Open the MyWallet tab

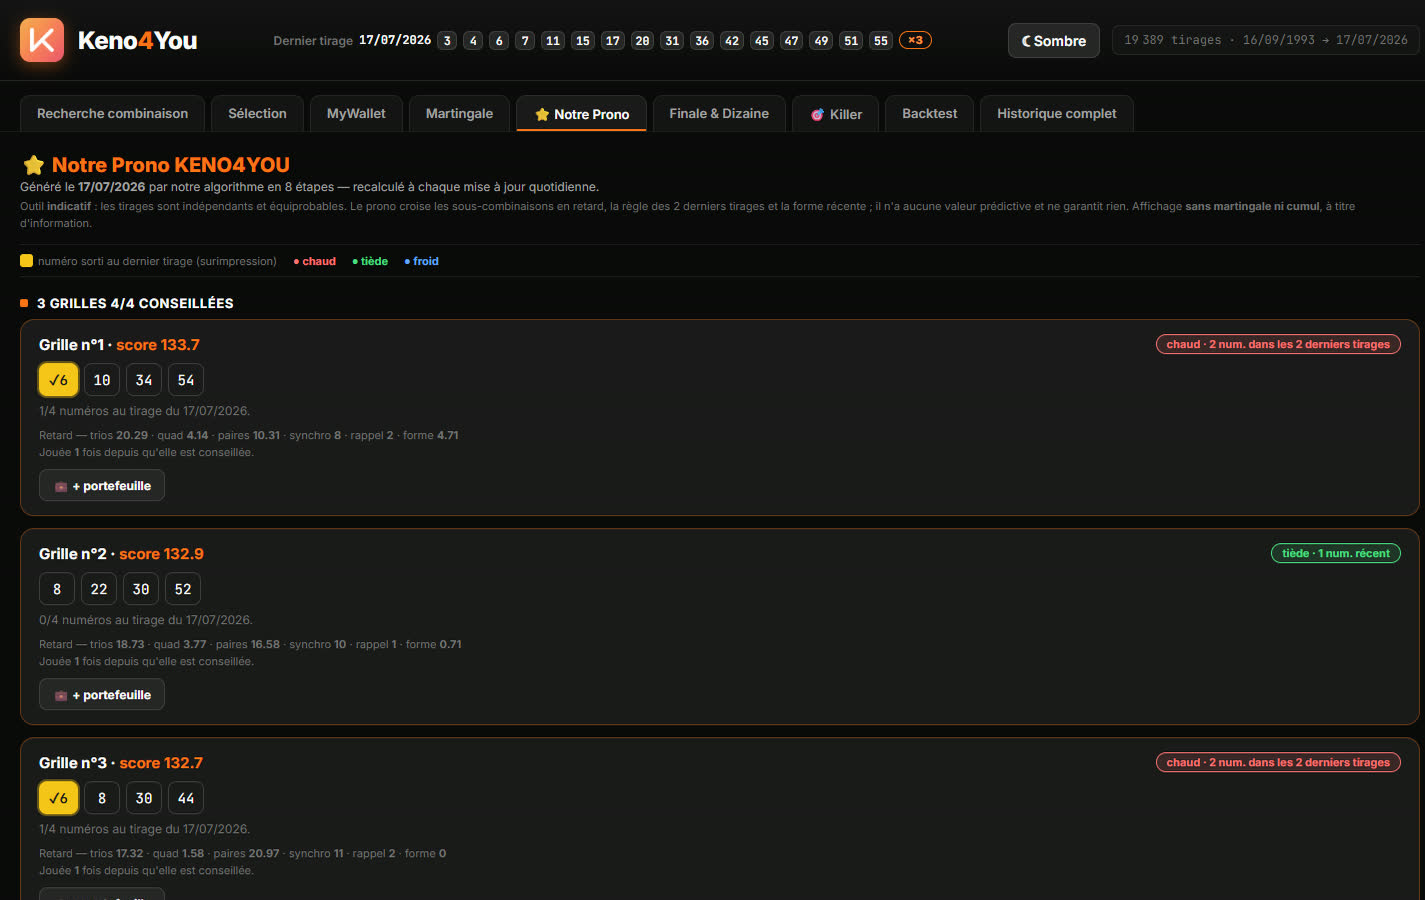[356, 114]
